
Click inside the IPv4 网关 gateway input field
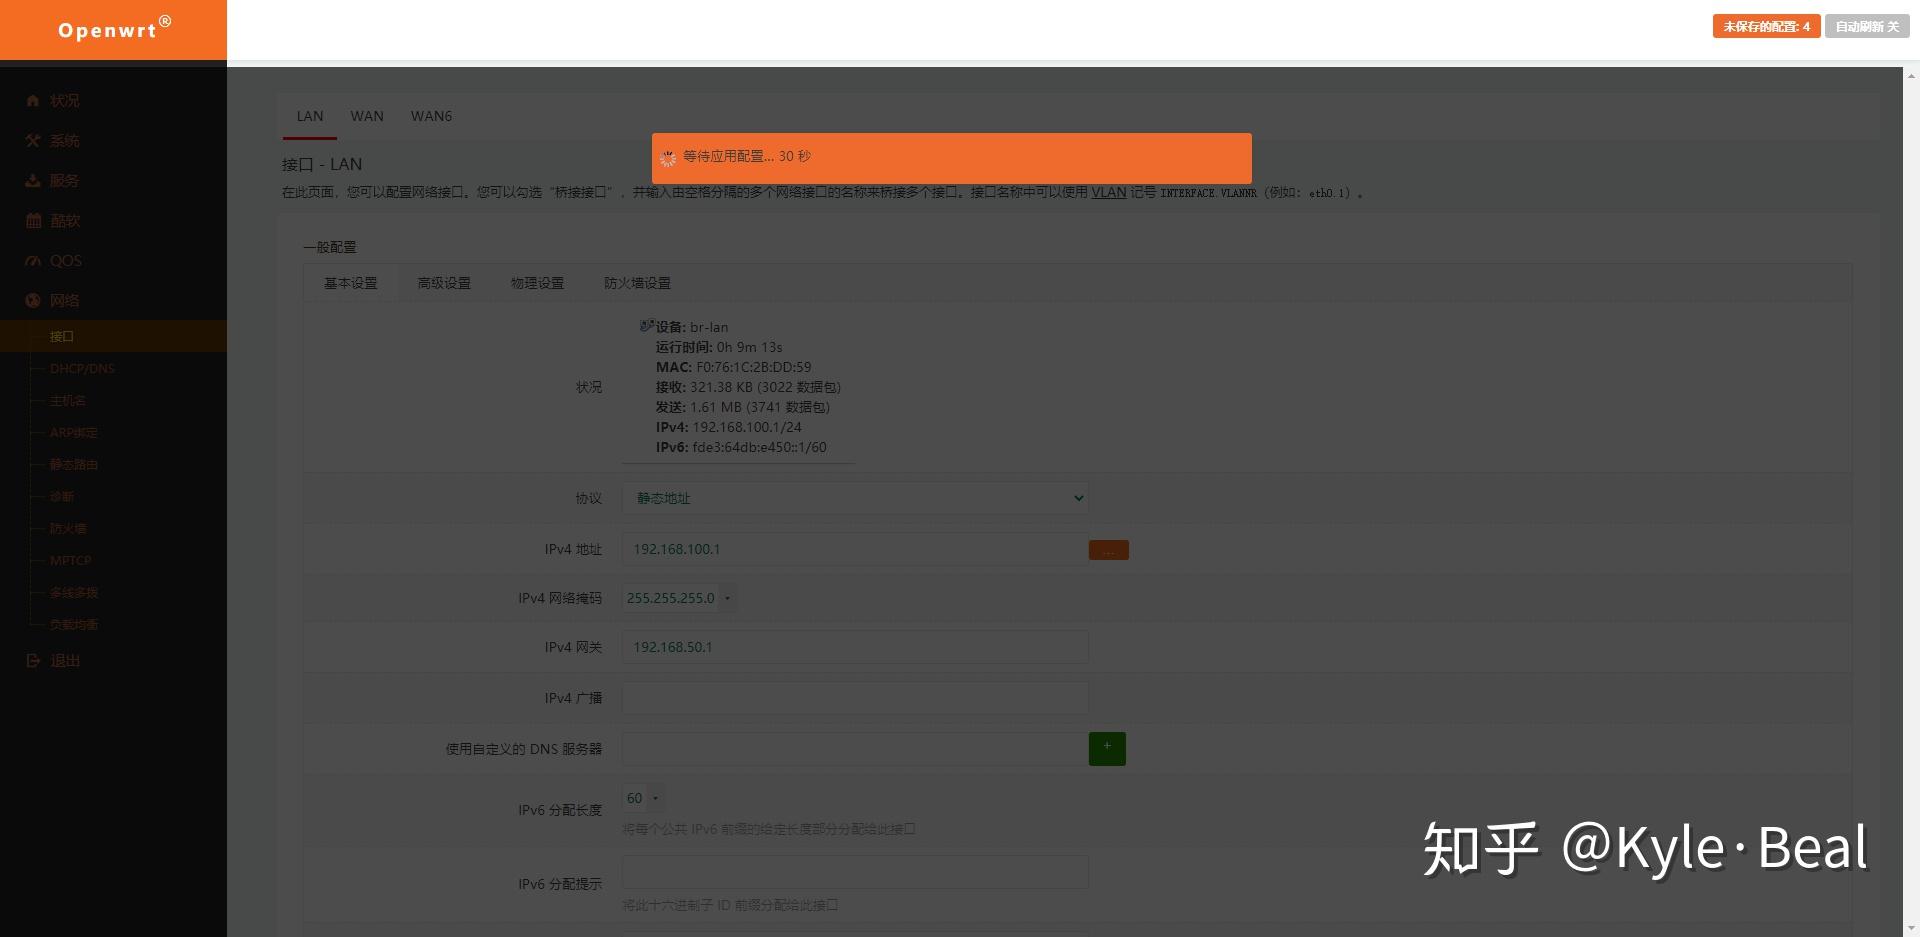(855, 647)
